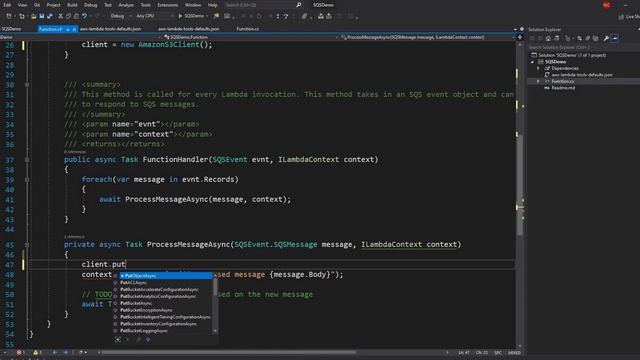The image size is (640, 360).
Task: Toggle the first IntelliSense filter icon below list
Action: click(x=118, y=340)
